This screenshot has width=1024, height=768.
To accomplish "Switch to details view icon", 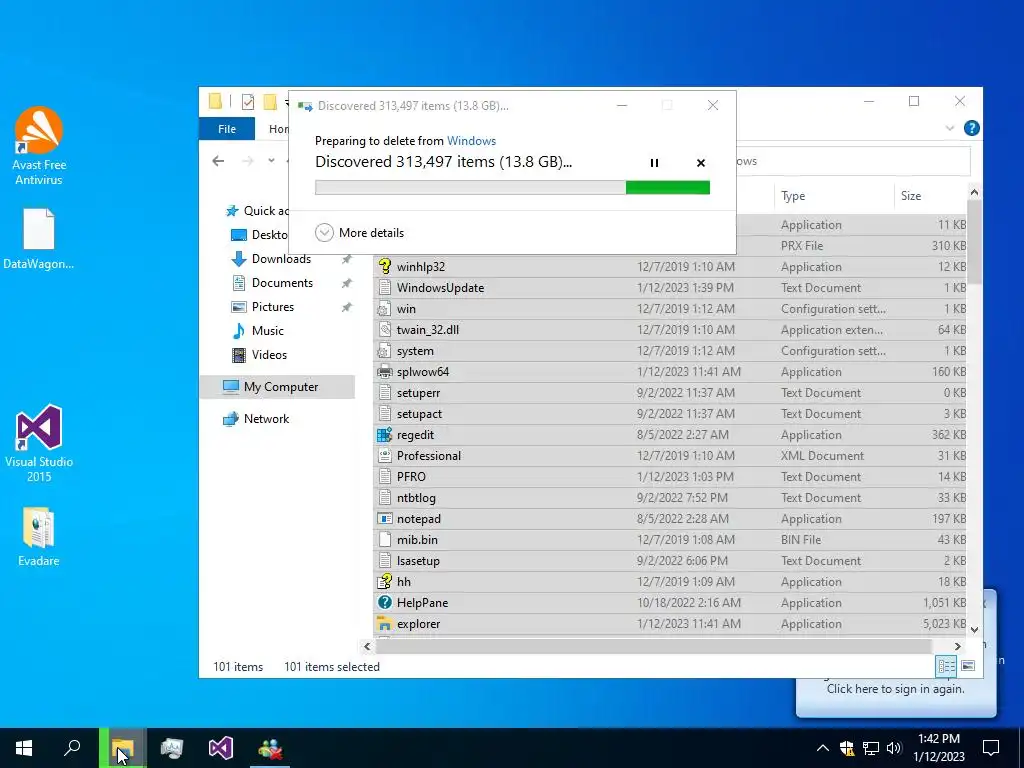I will point(946,666).
